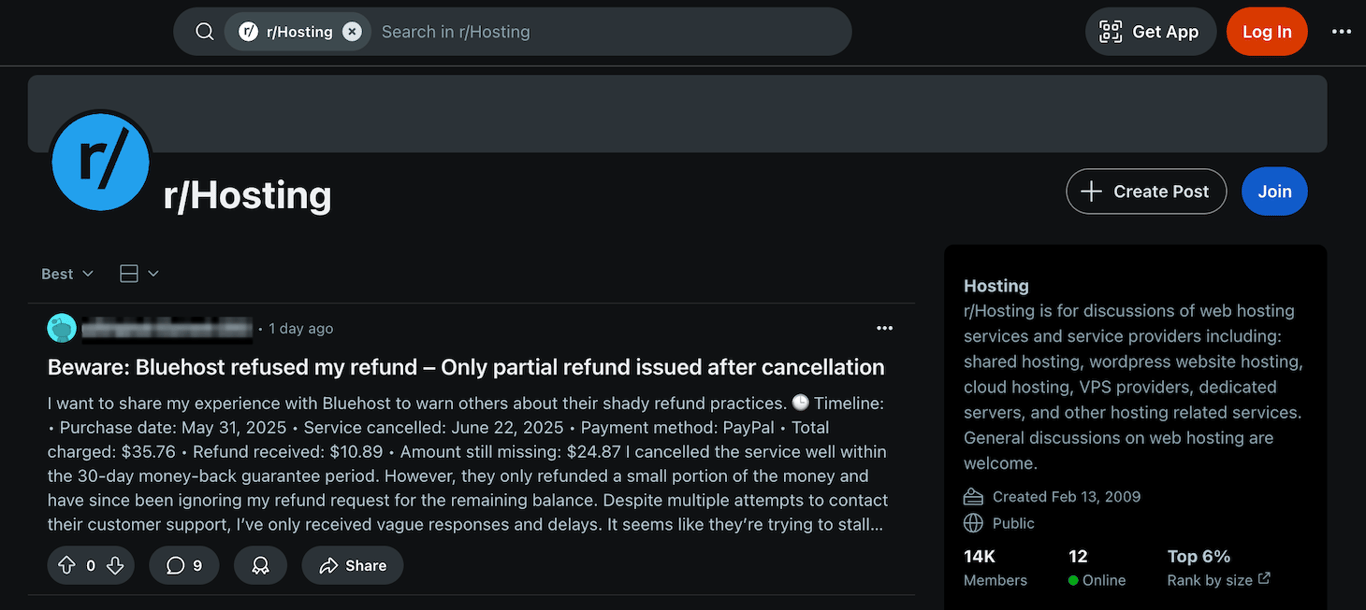Open the Bluehost refund post title
This screenshot has width=1366, height=610.
click(466, 367)
